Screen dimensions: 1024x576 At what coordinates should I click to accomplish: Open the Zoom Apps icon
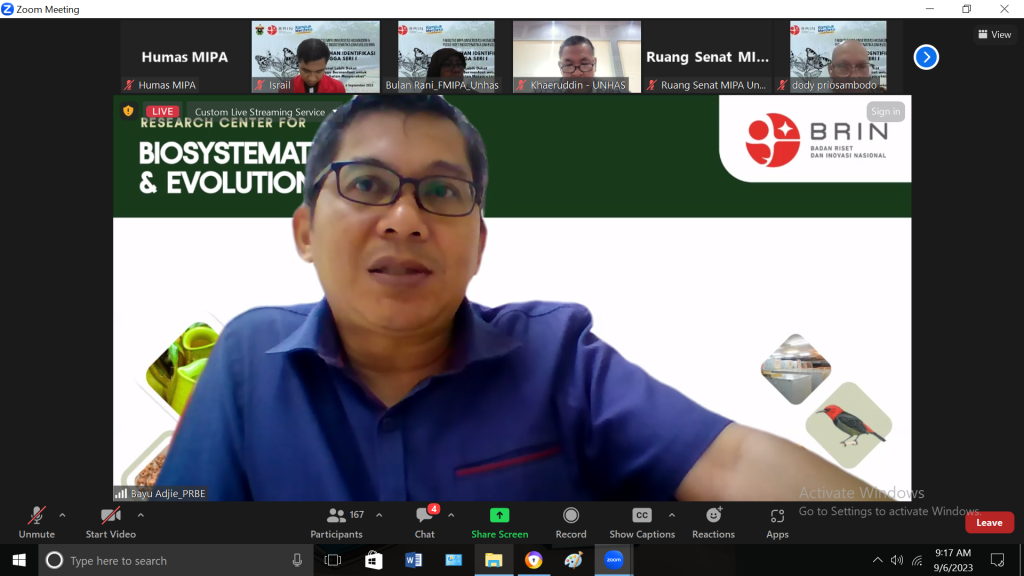click(x=777, y=516)
